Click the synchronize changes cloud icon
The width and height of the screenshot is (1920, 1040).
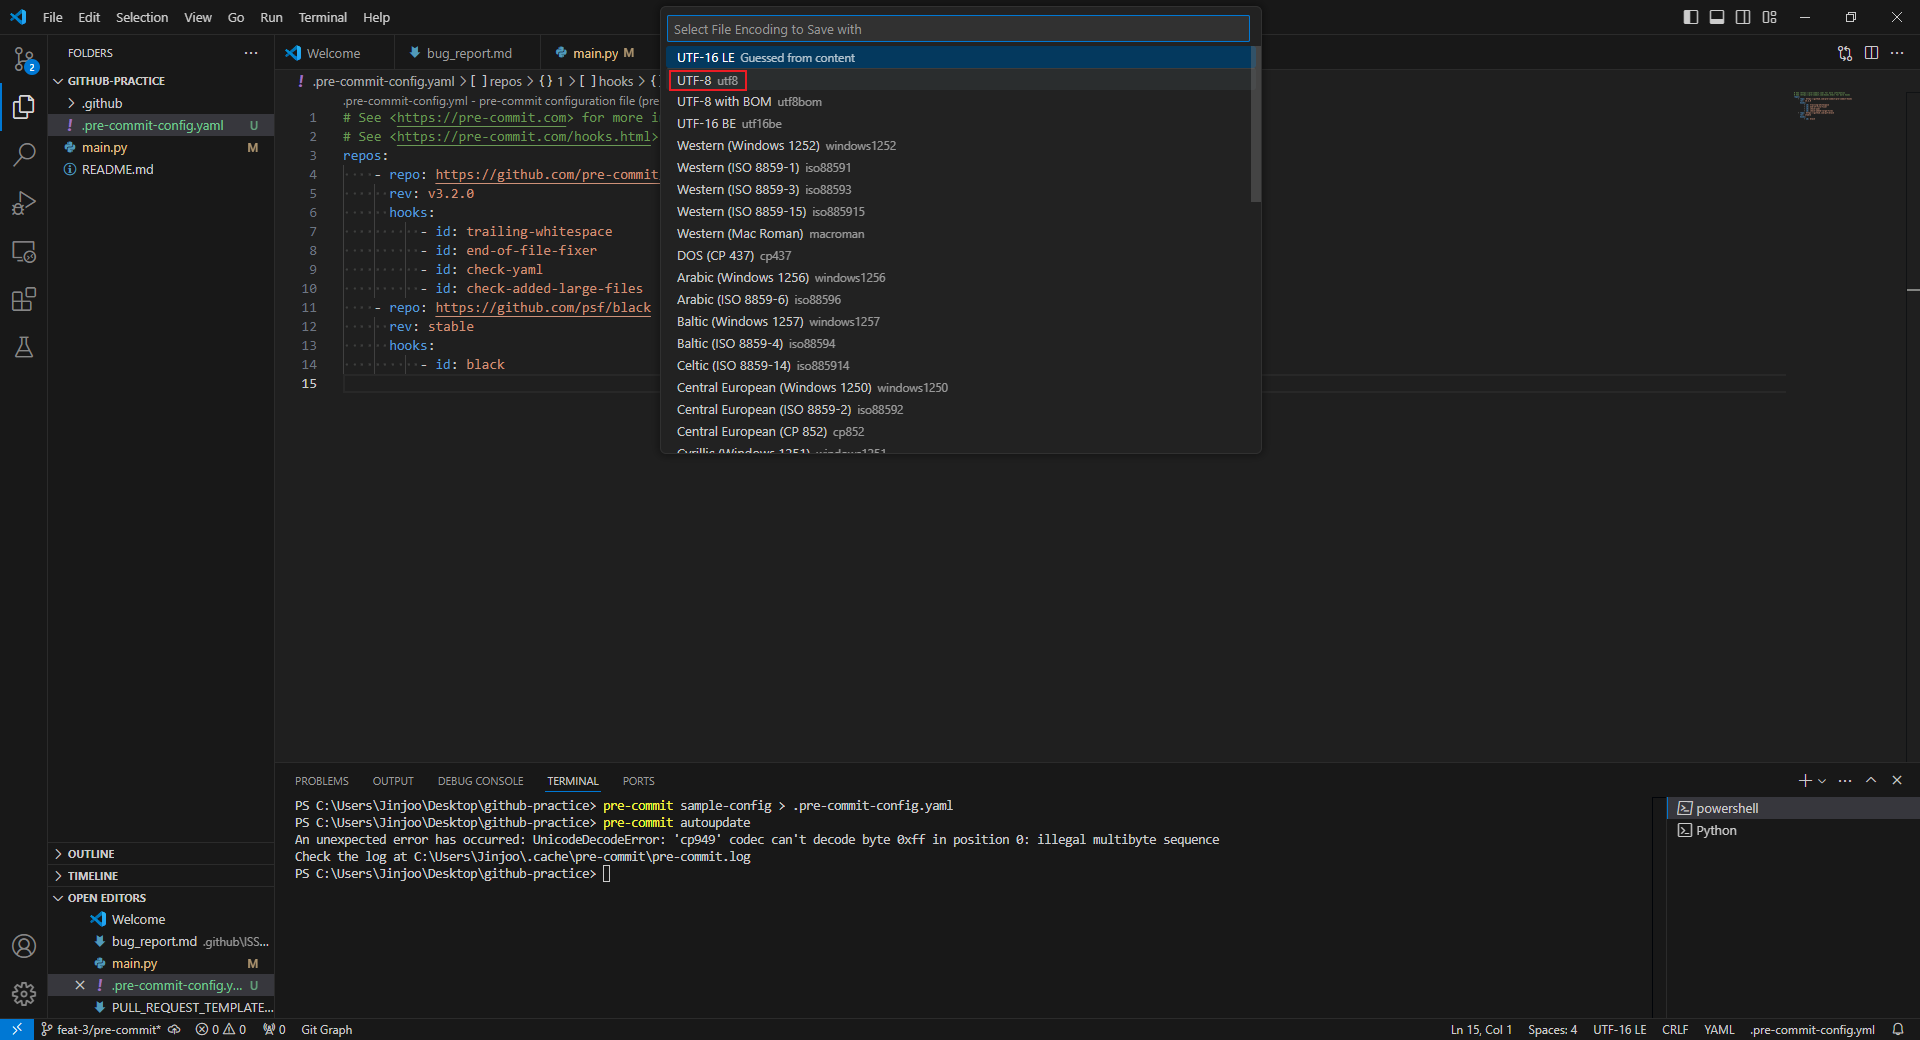[x=175, y=1029]
